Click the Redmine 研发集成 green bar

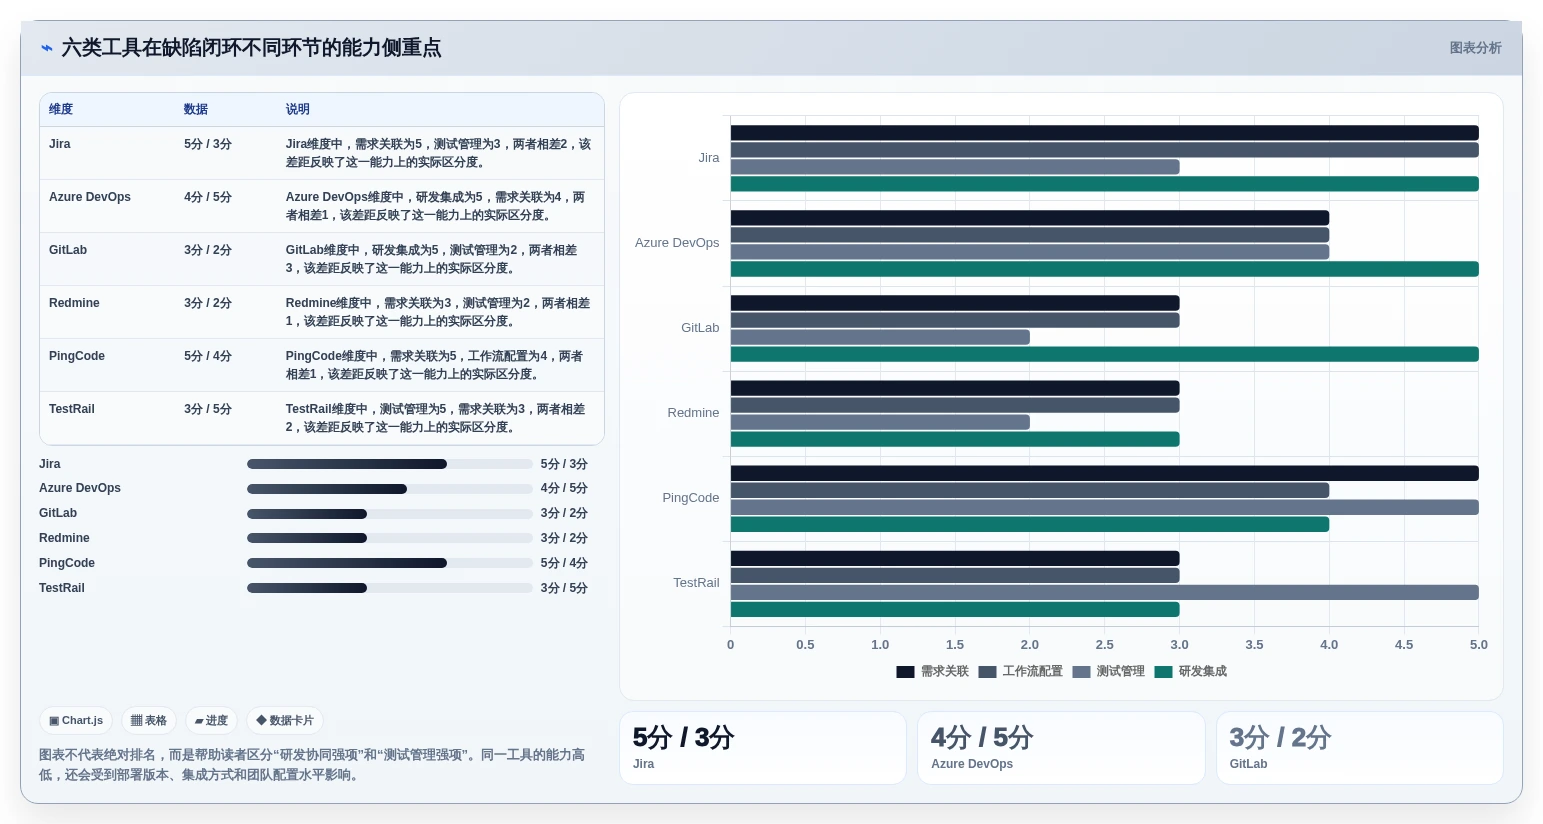point(955,439)
